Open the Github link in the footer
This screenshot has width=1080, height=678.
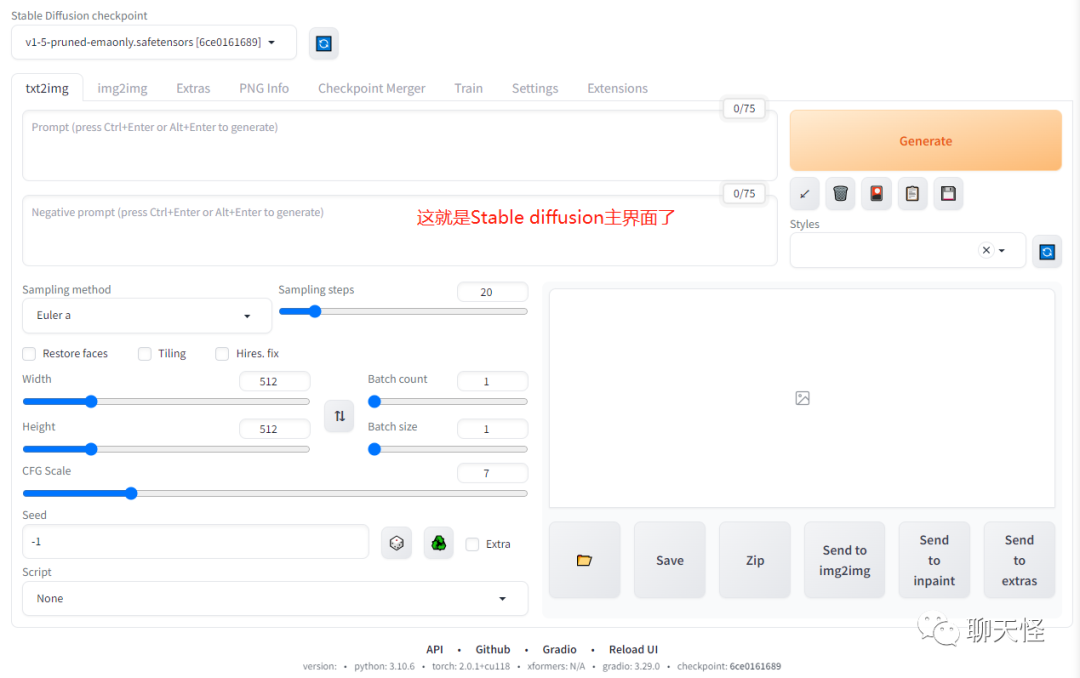click(492, 649)
